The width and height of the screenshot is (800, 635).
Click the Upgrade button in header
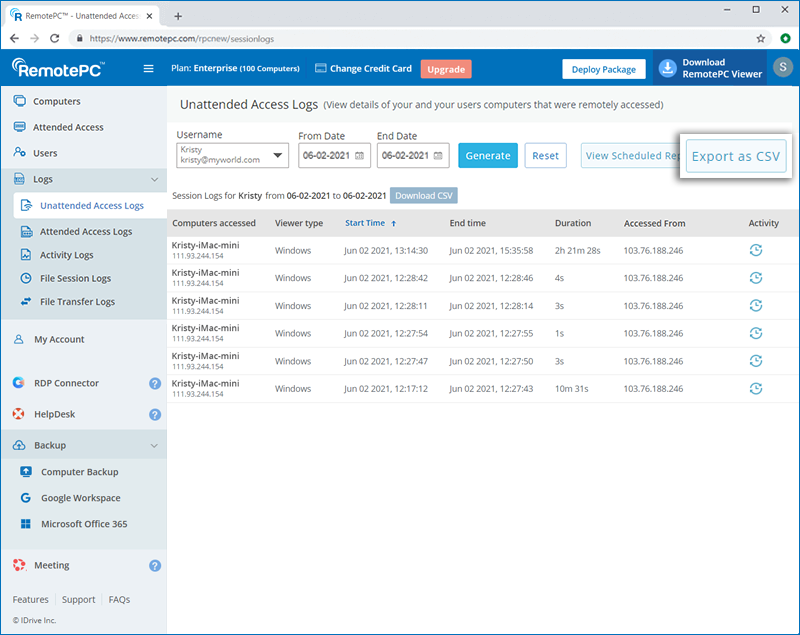(x=446, y=69)
